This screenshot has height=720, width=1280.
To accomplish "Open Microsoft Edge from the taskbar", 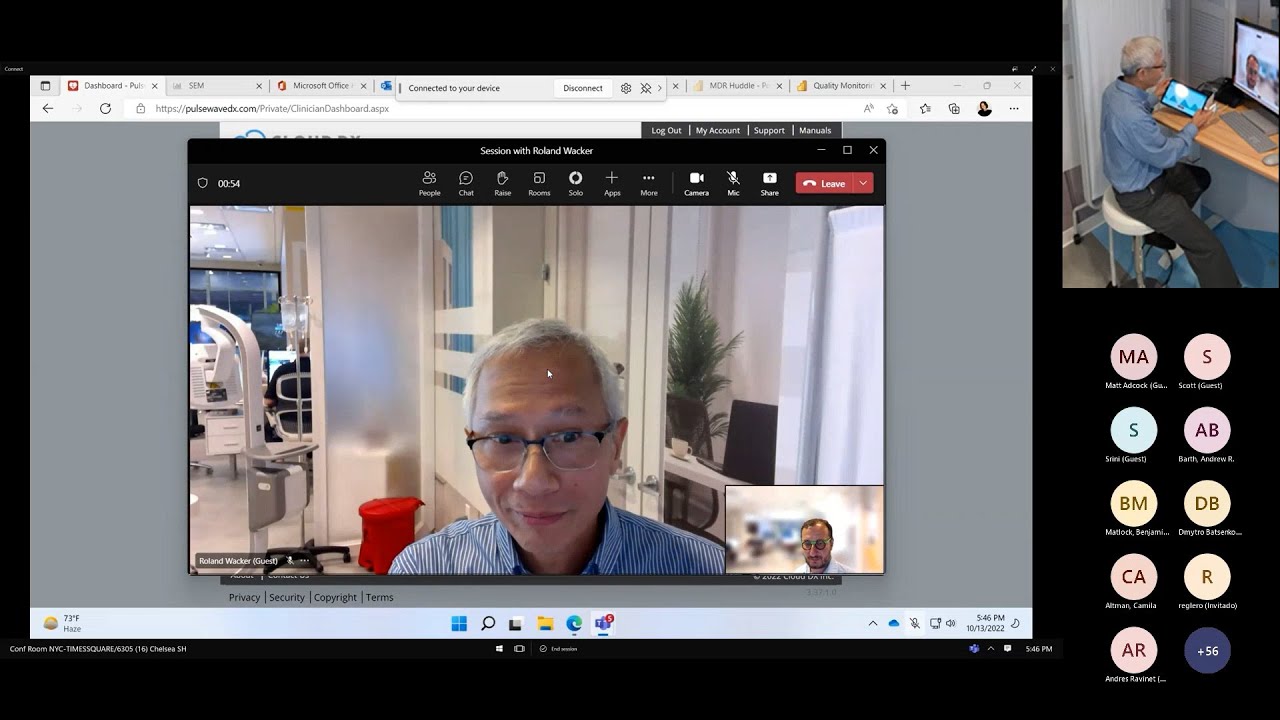I will (x=574, y=624).
